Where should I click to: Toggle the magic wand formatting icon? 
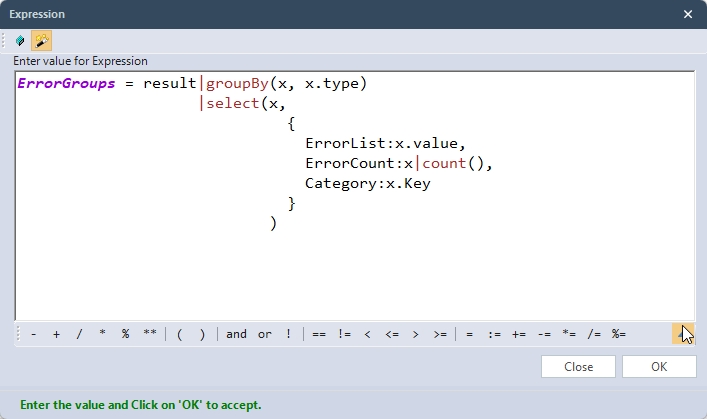[41, 41]
